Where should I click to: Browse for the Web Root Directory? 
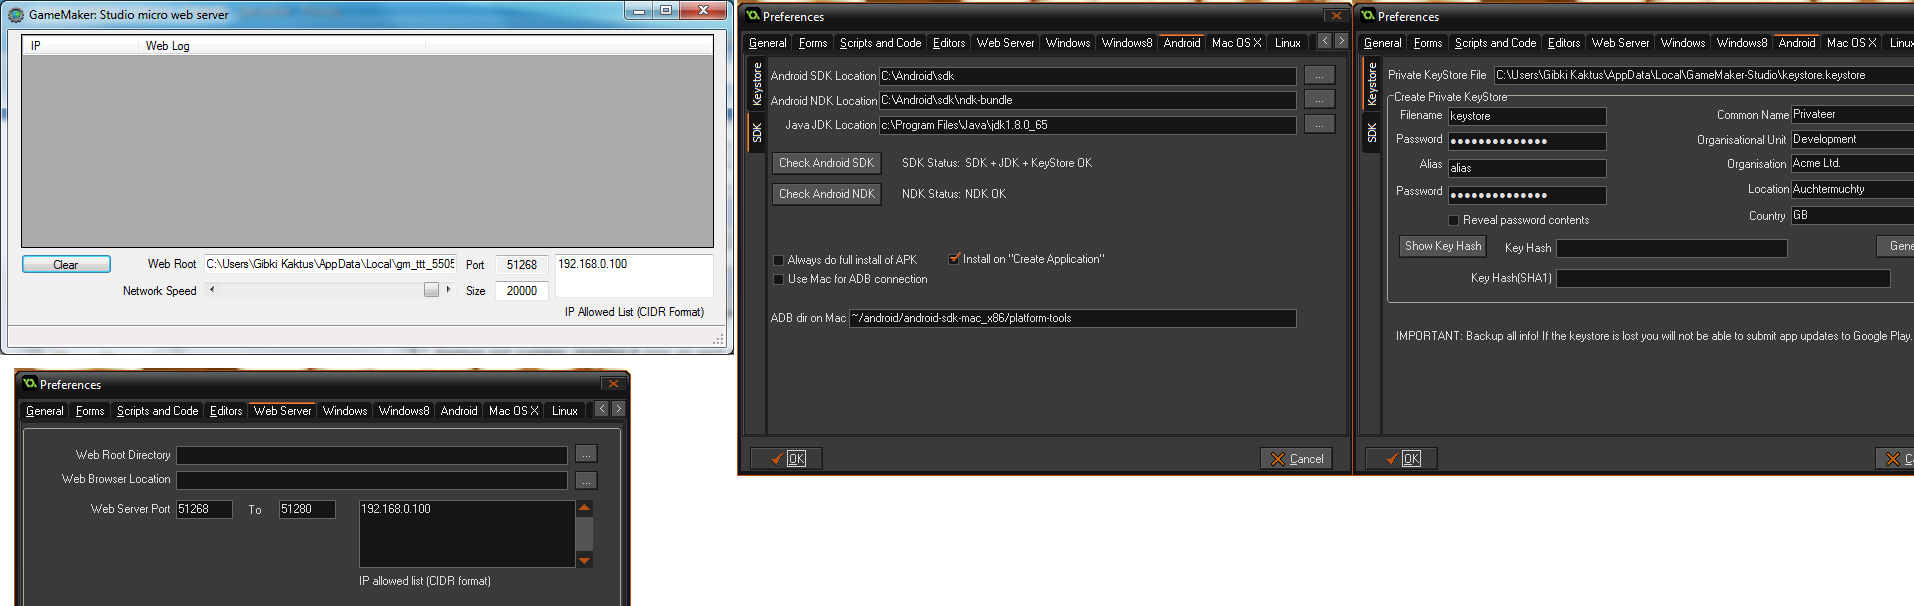586,455
